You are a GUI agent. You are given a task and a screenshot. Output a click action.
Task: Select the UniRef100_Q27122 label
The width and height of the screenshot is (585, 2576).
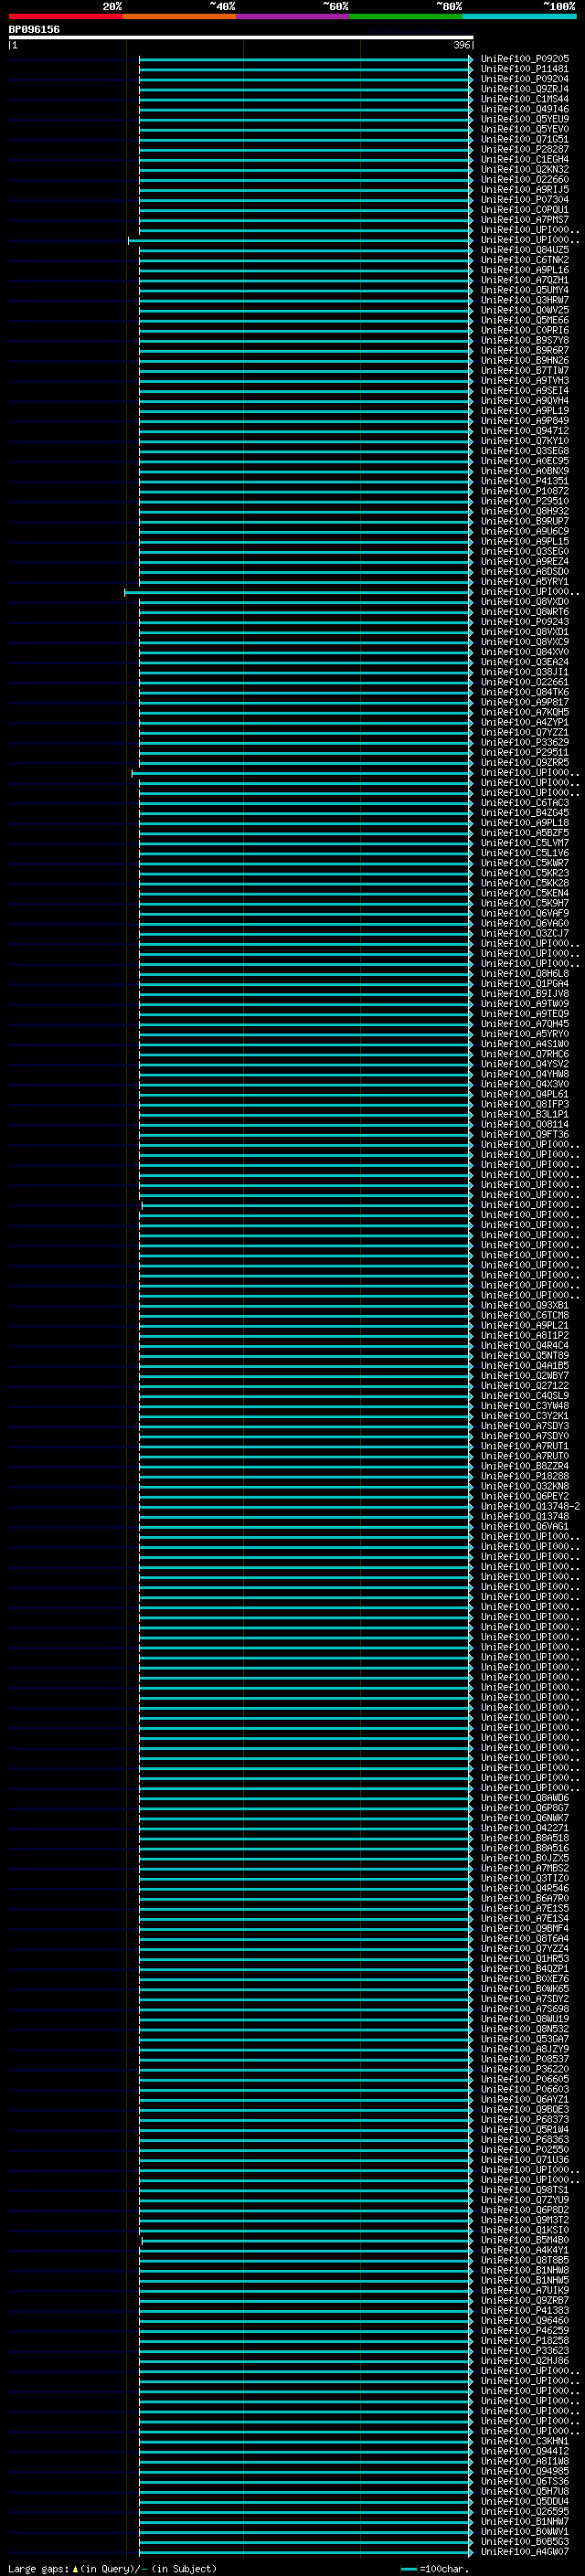[525, 1385]
